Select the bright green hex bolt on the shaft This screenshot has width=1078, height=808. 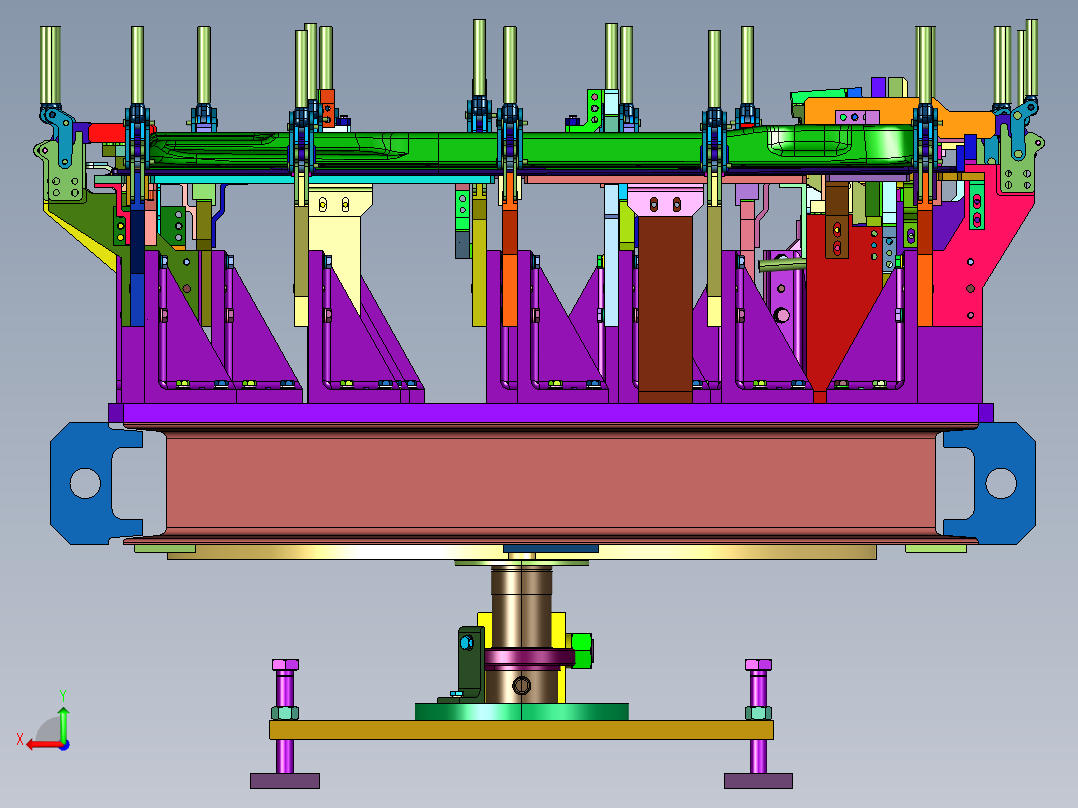click(x=582, y=651)
